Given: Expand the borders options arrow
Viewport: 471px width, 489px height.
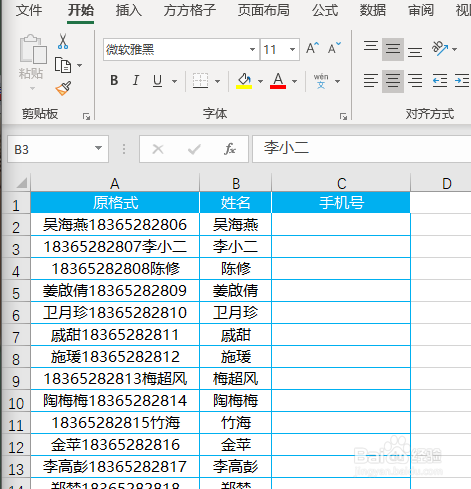Looking at the screenshot, I should [217, 81].
